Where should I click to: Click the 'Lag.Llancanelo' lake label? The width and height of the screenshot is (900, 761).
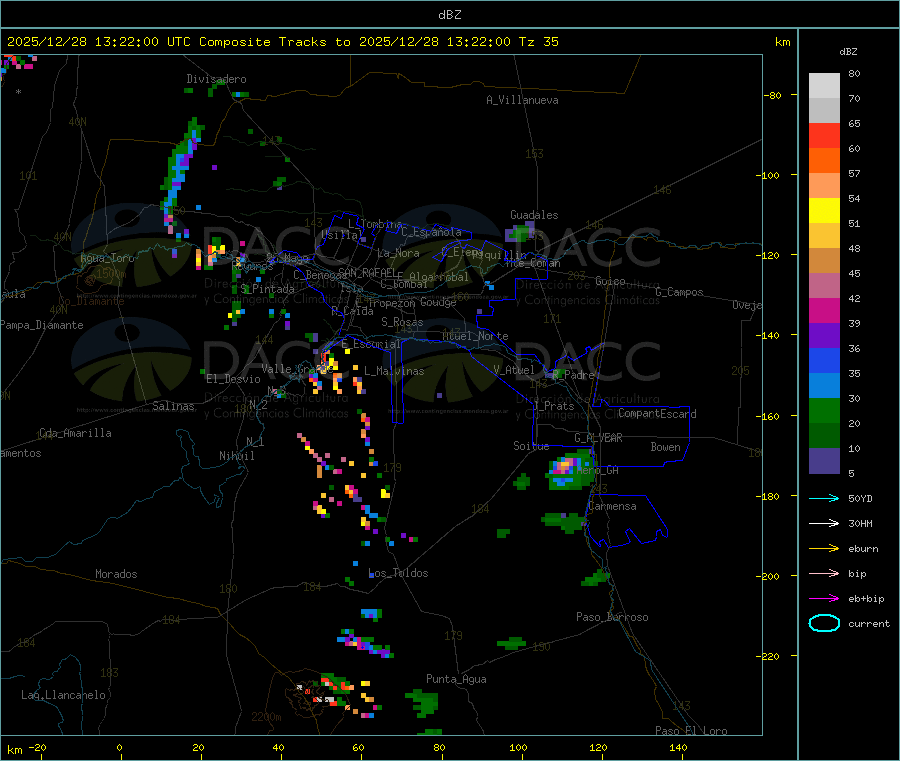pyautogui.click(x=64, y=695)
